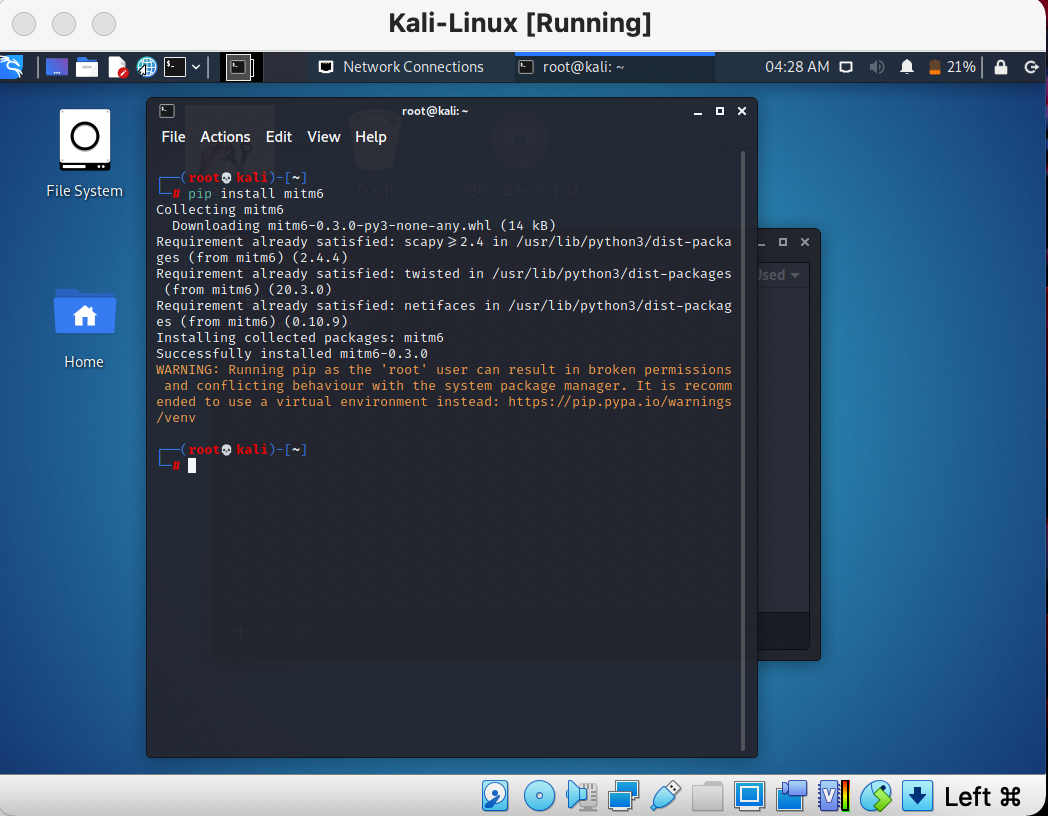
Task: Click the display settings tray icon
Action: [x=846, y=67]
